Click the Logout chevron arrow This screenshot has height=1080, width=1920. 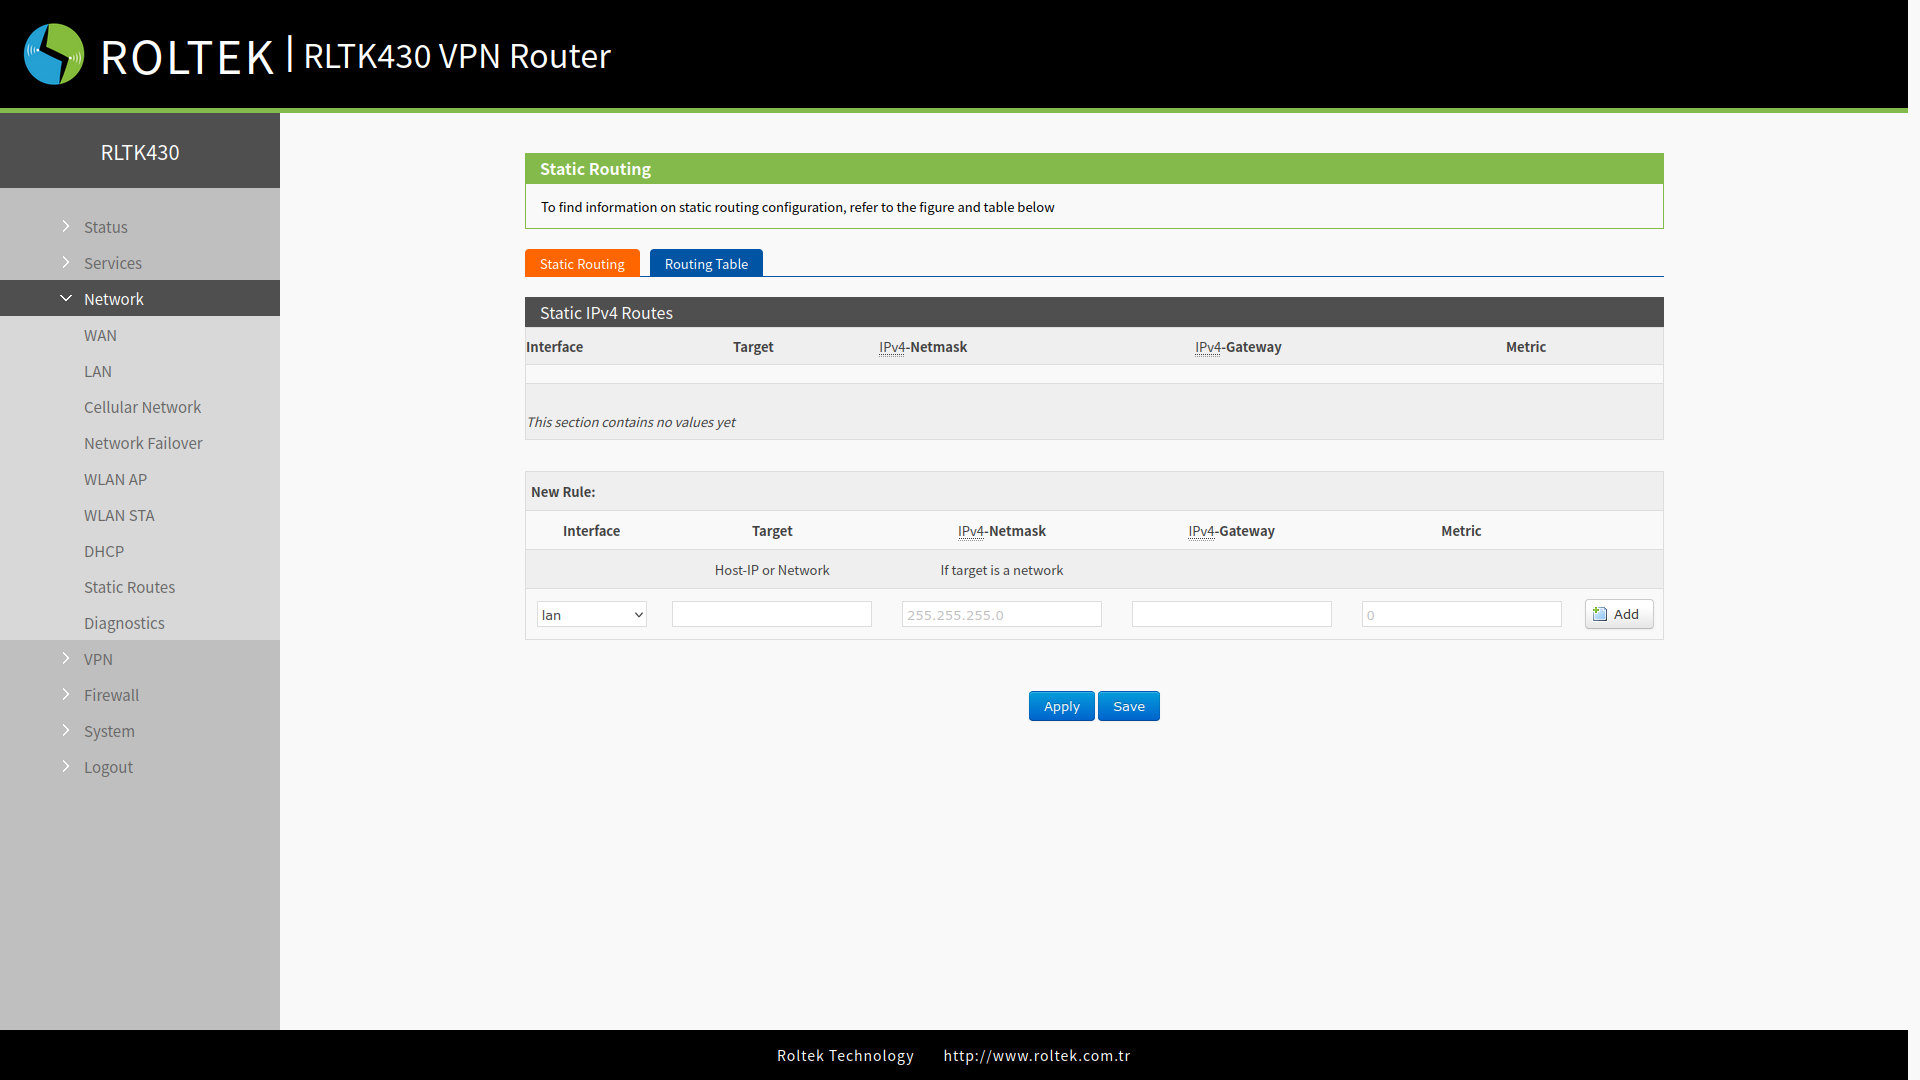click(x=66, y=766)
